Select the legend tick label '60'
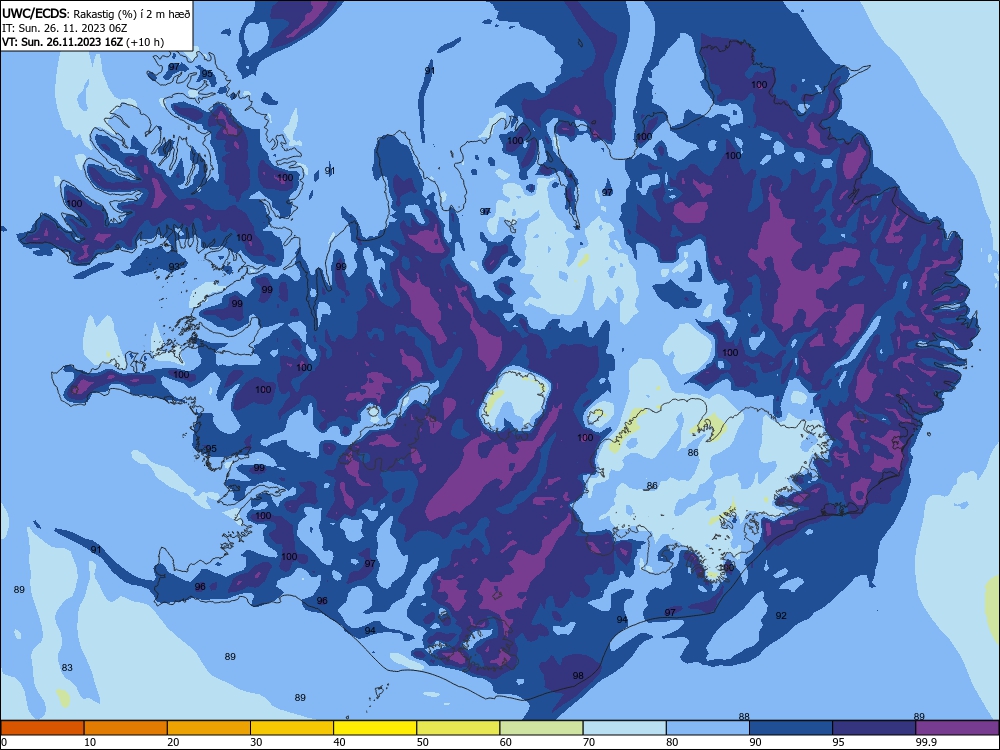Screen dimensions: 1000x750 [x=506, y=742]
